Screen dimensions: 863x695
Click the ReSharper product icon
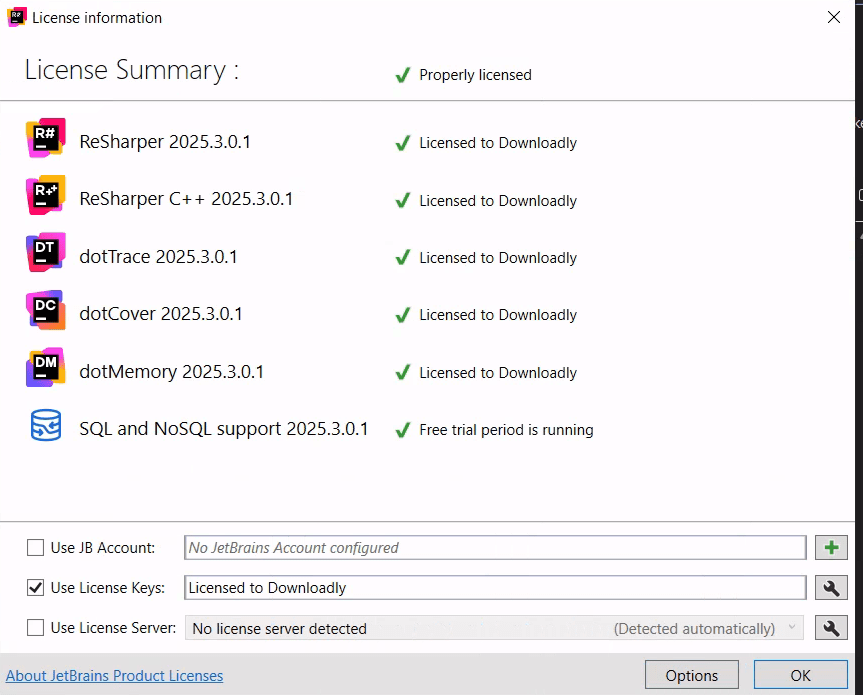(45, 138)
